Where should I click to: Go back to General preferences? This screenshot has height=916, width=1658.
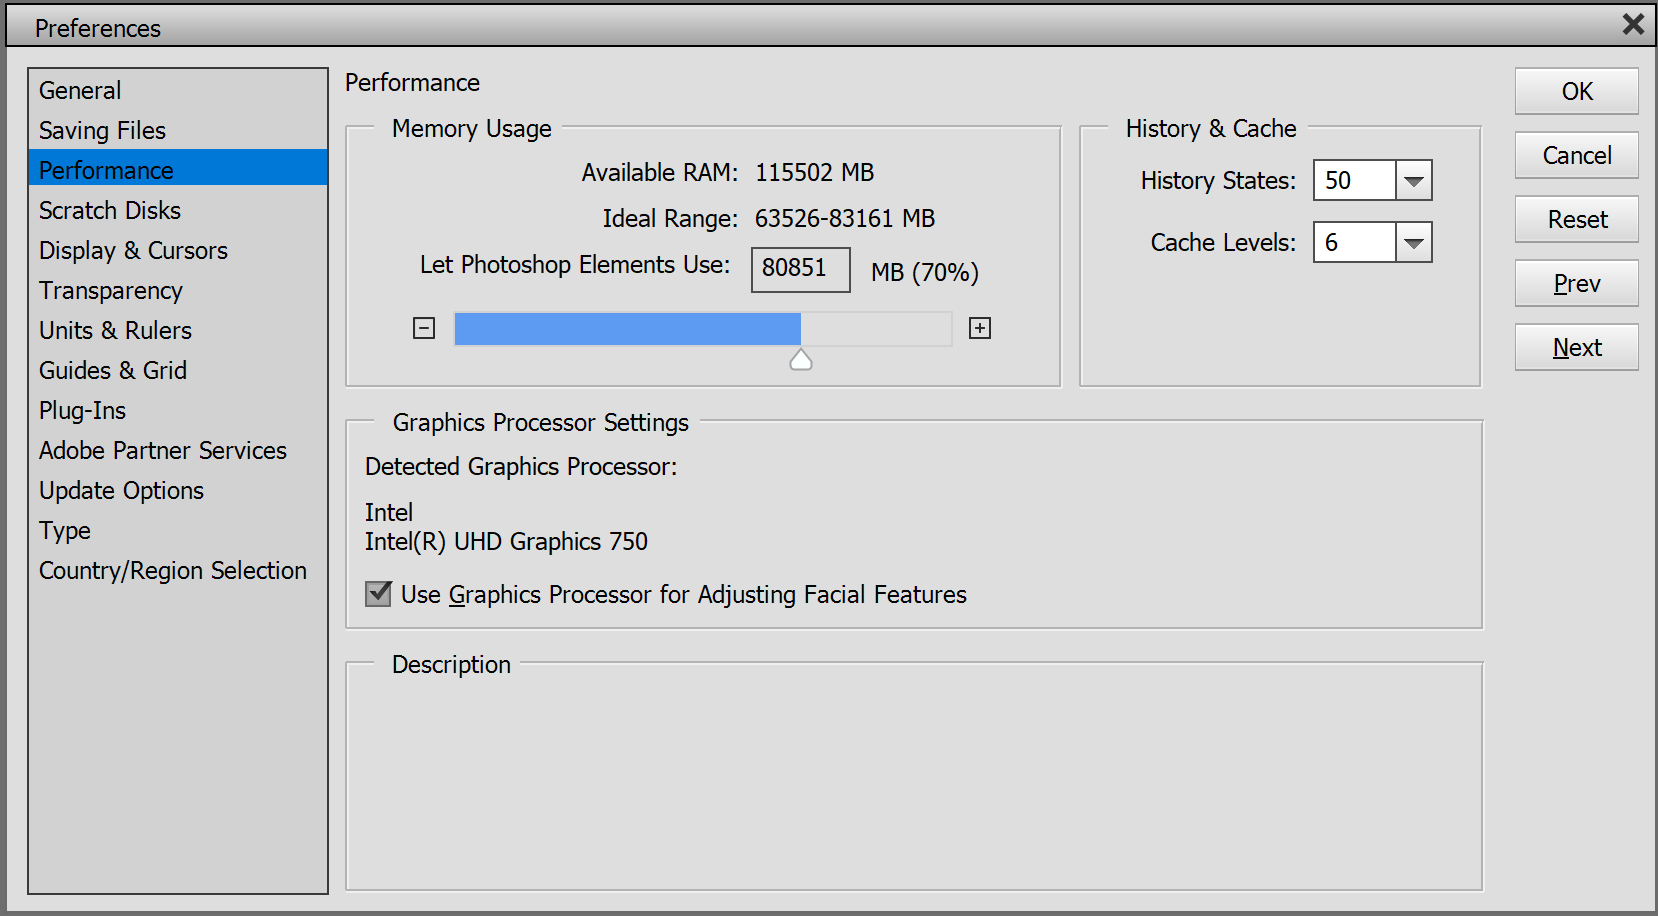[80, 90]
